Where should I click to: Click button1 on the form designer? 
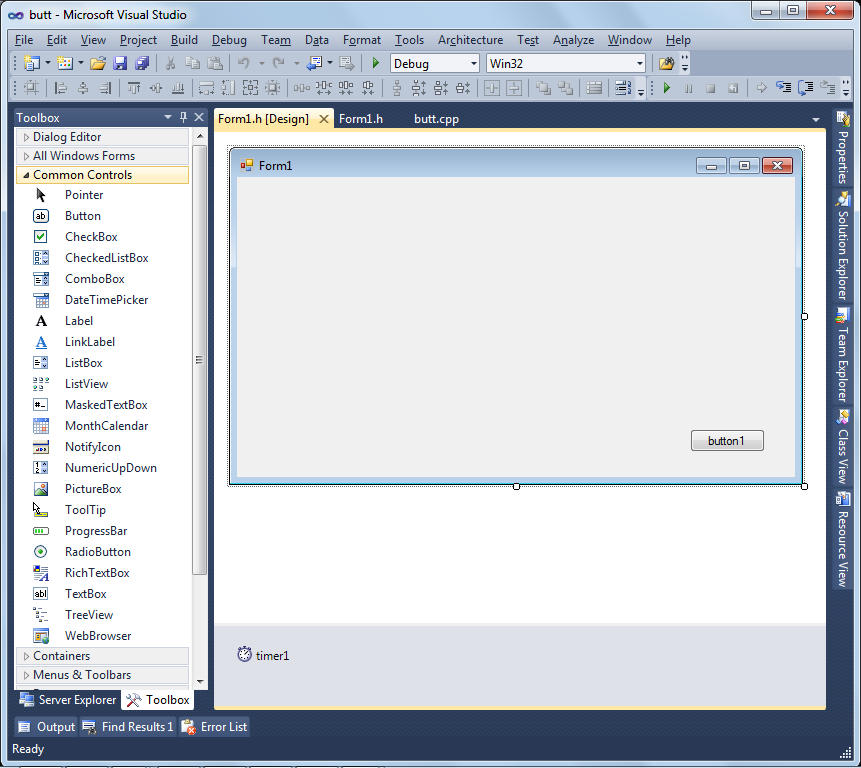(x=727, y=441)
